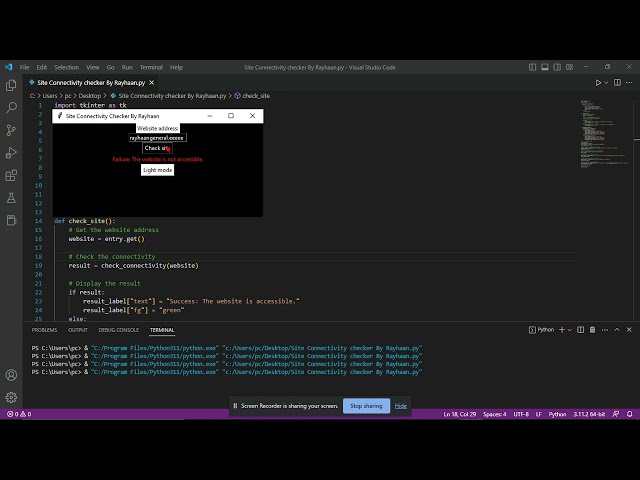The image size is (640, 480).
Task: Switch to the Debug Console tab
Action: point(118,330)
